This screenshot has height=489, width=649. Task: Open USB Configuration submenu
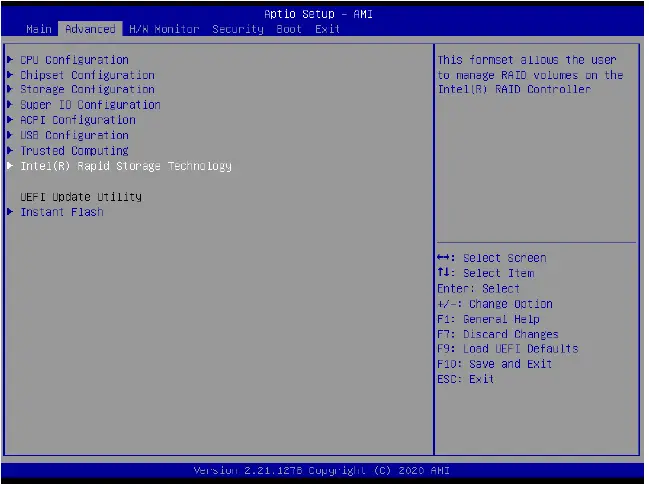point(75,135)
